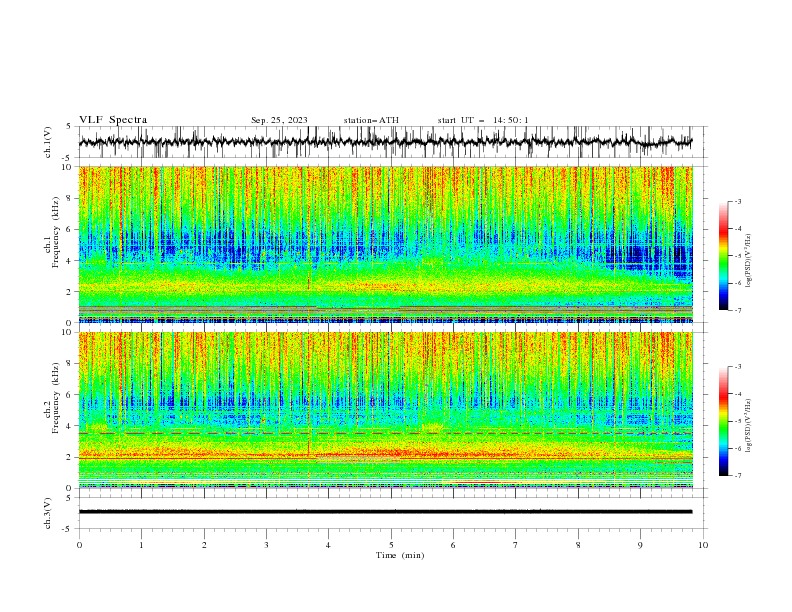Click the time axis tick label '10'
Screen dimensions: 792x612
coord(703,545)
